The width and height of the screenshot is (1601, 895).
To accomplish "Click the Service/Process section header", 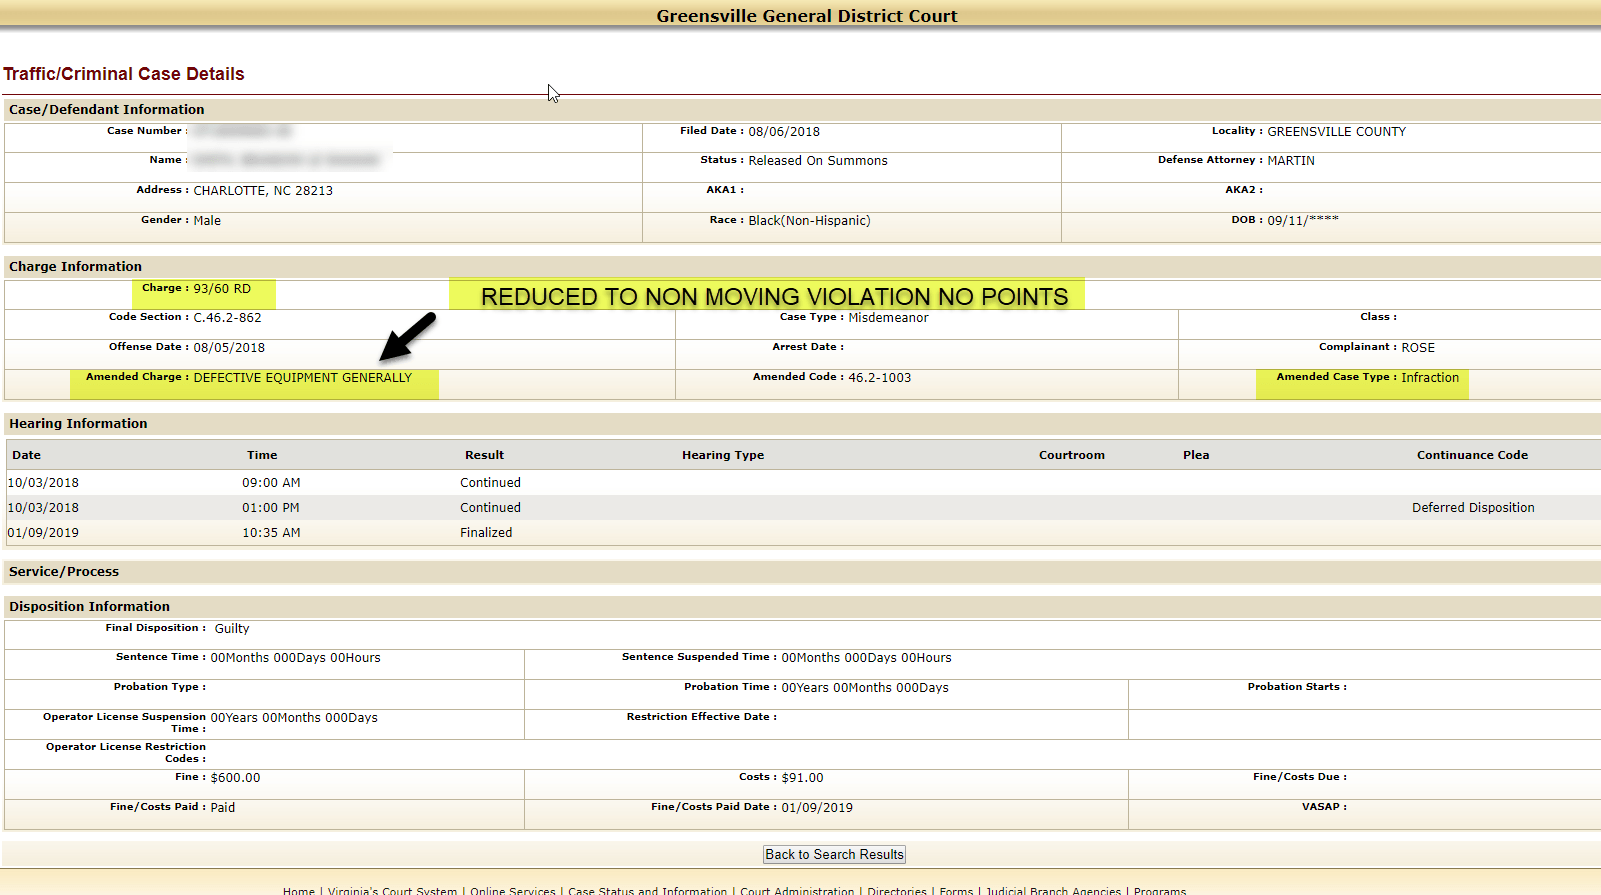I will (x=64, y=572).
